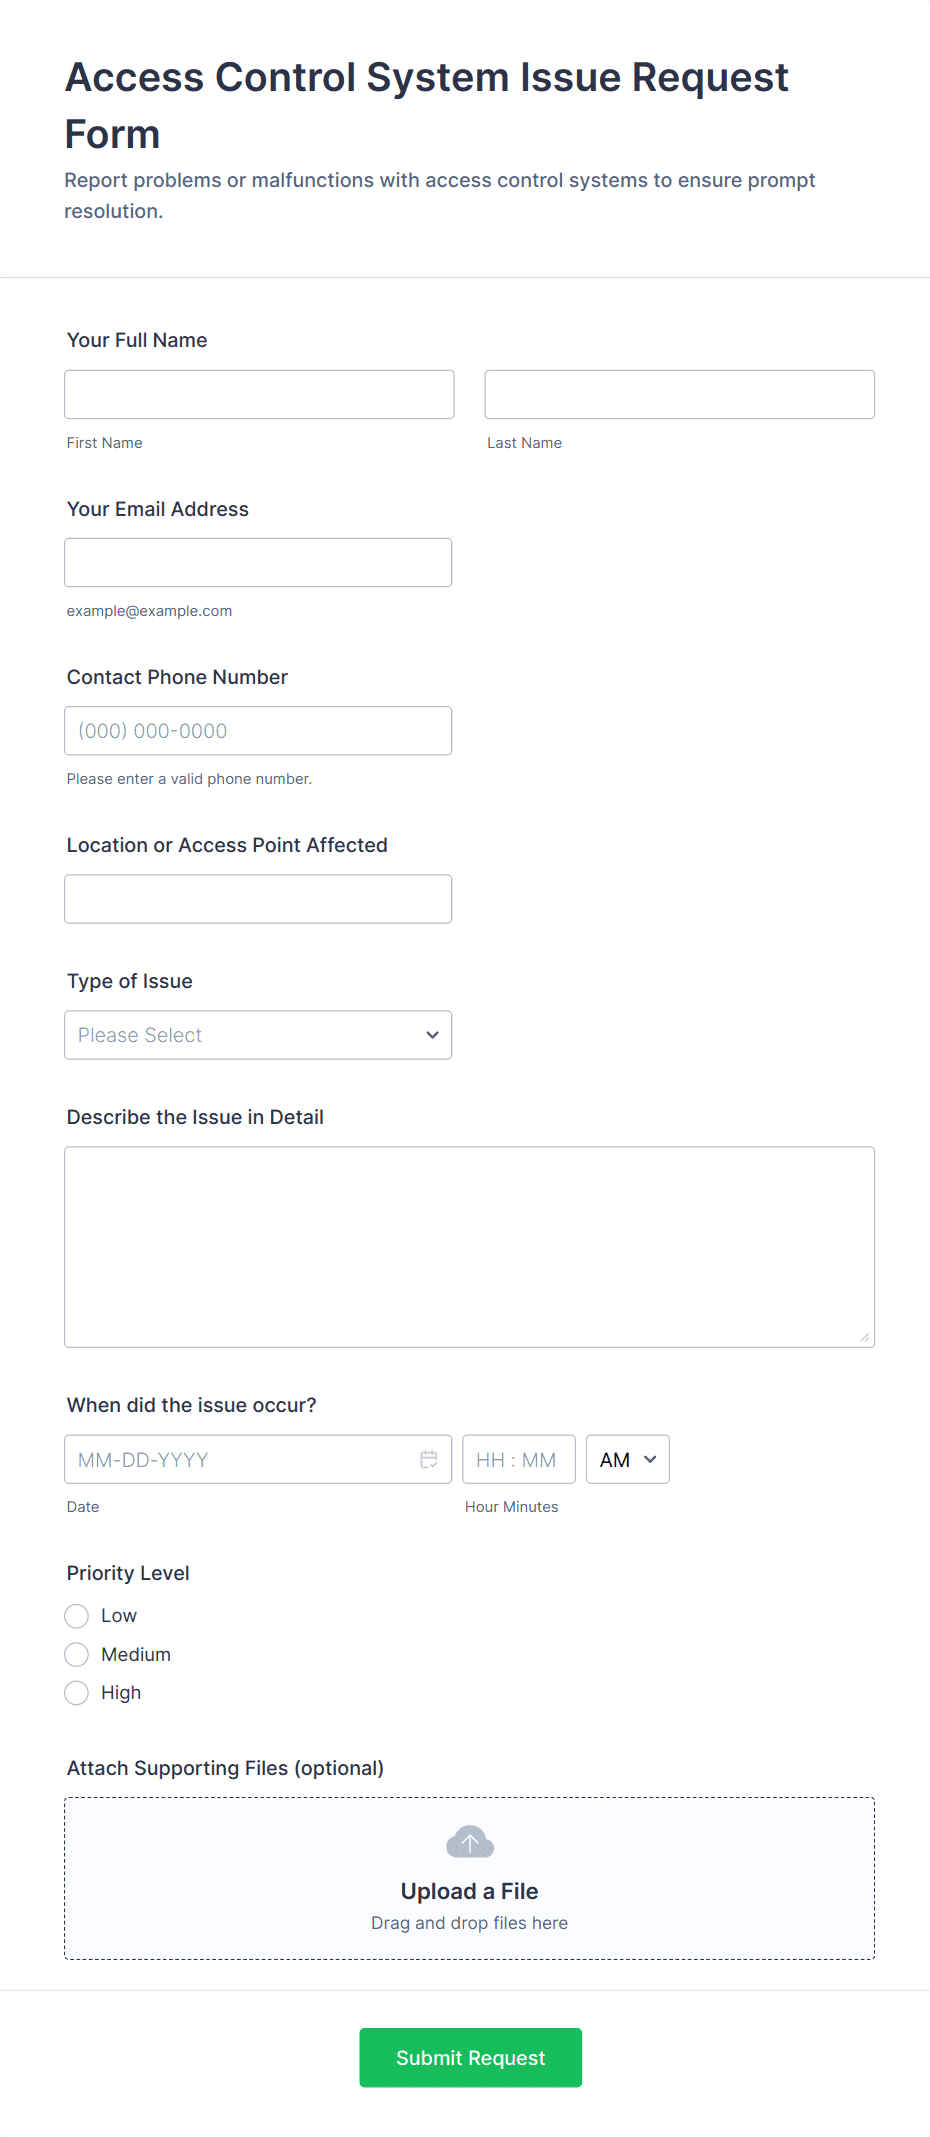Focus the Last Name input field

(x=679, y=395)
